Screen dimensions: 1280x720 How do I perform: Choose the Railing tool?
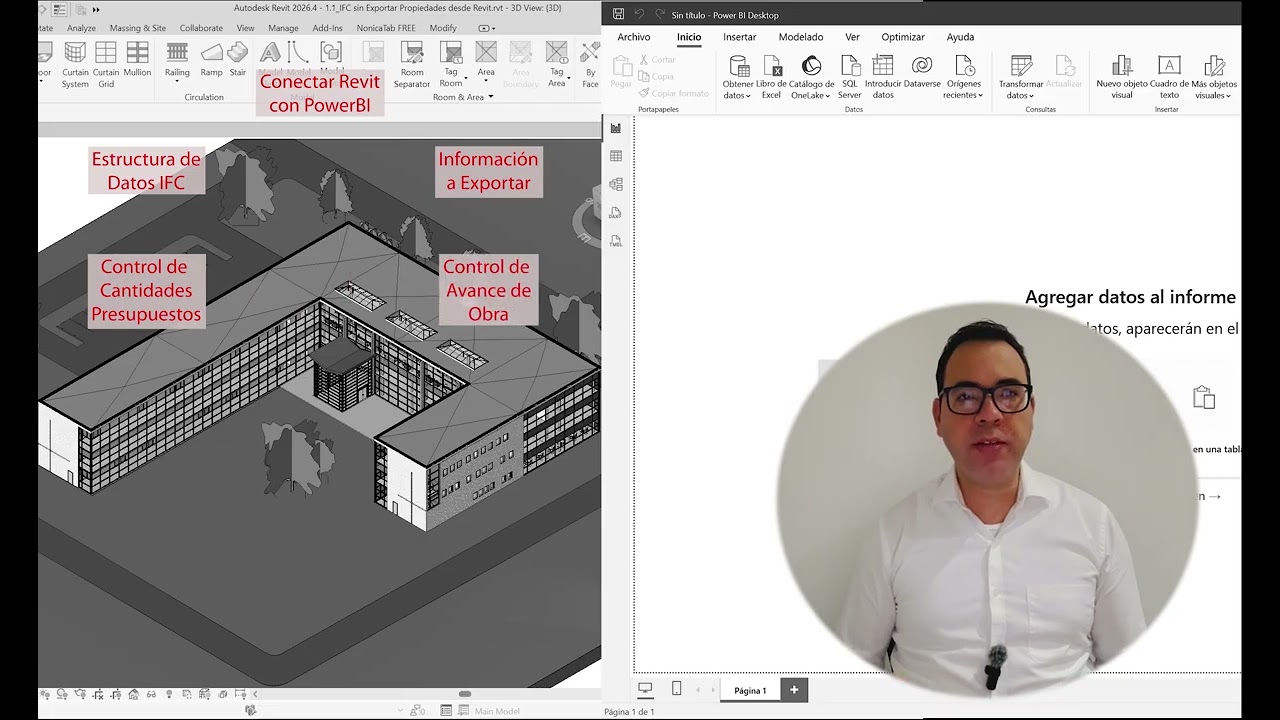click(177, 60)
